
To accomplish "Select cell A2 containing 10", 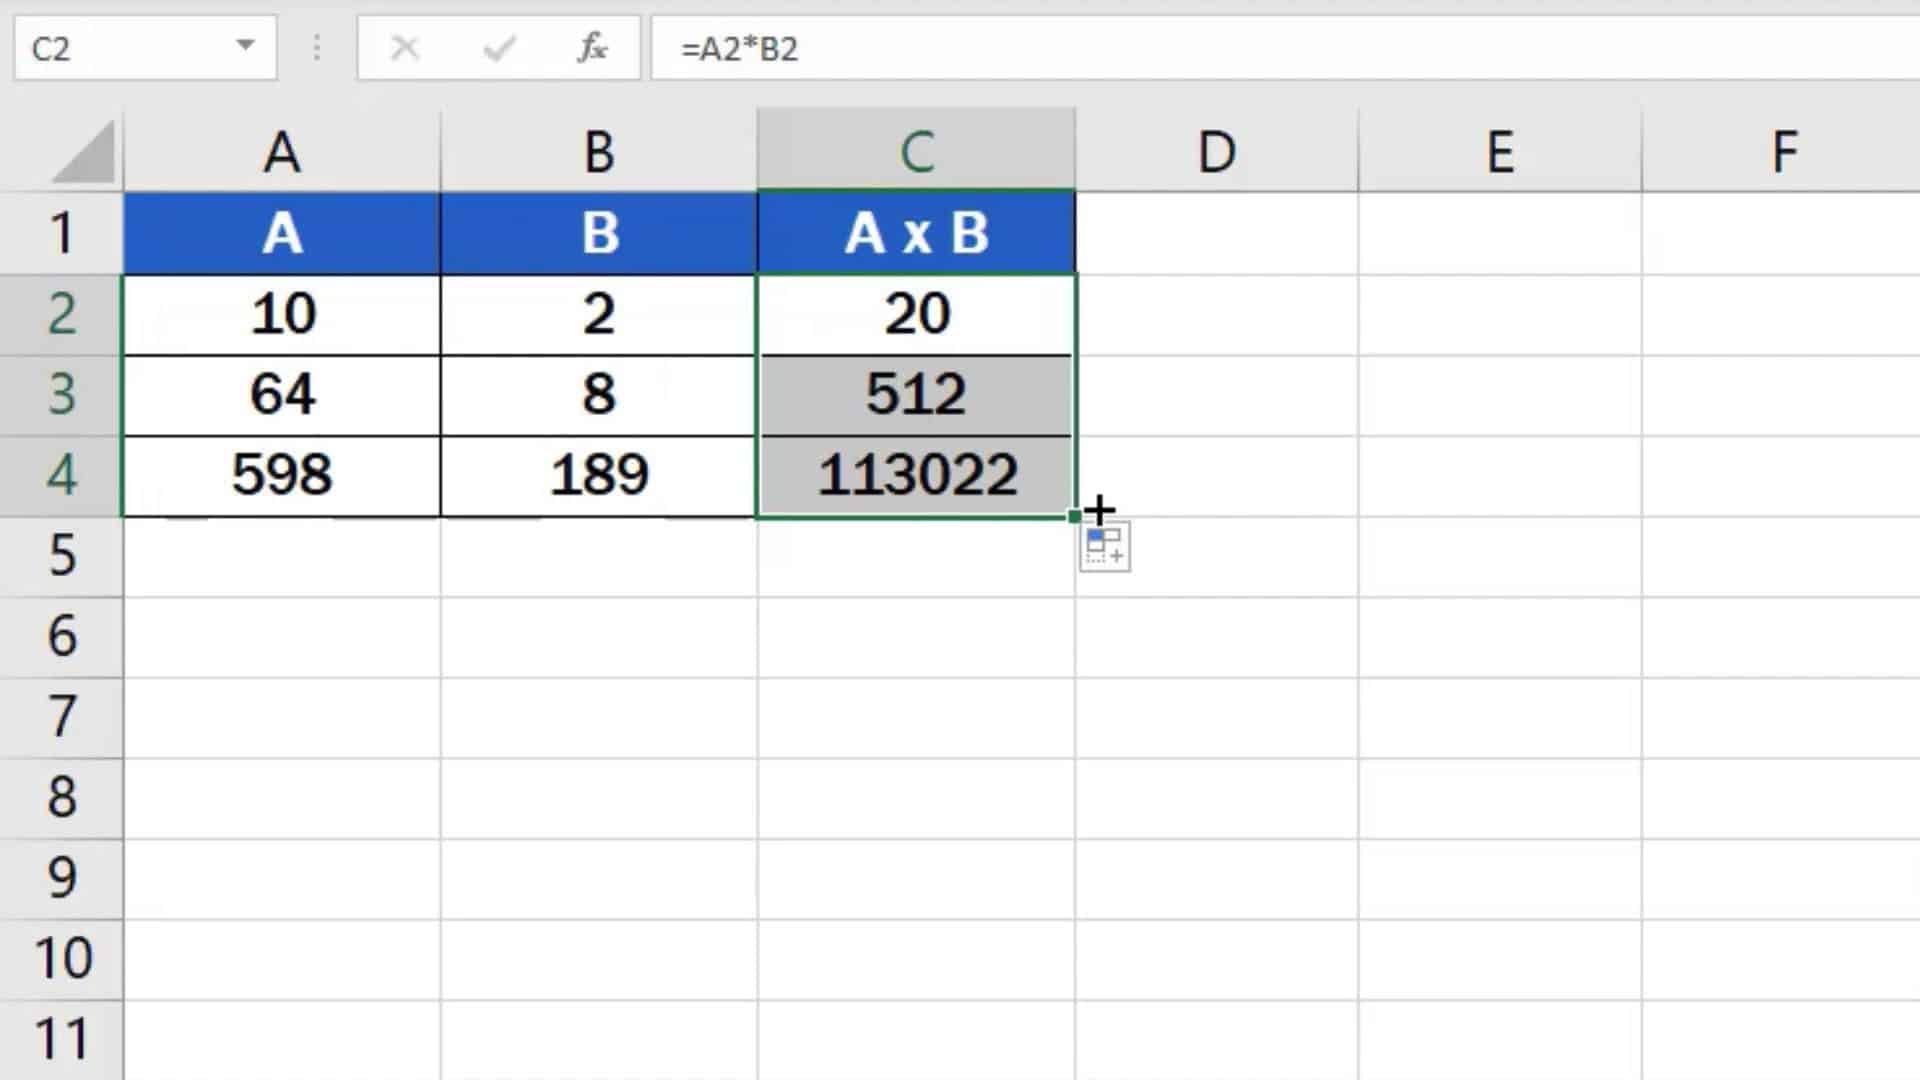I will 280,313.
